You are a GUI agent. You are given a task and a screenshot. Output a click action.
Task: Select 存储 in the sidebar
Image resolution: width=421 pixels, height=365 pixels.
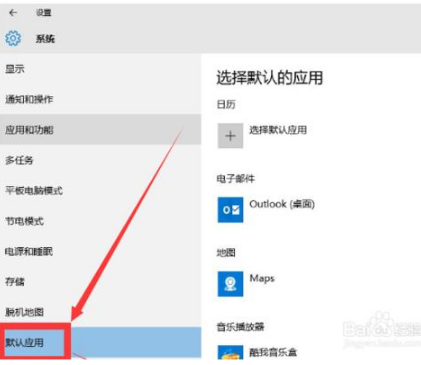pos(100,281)
